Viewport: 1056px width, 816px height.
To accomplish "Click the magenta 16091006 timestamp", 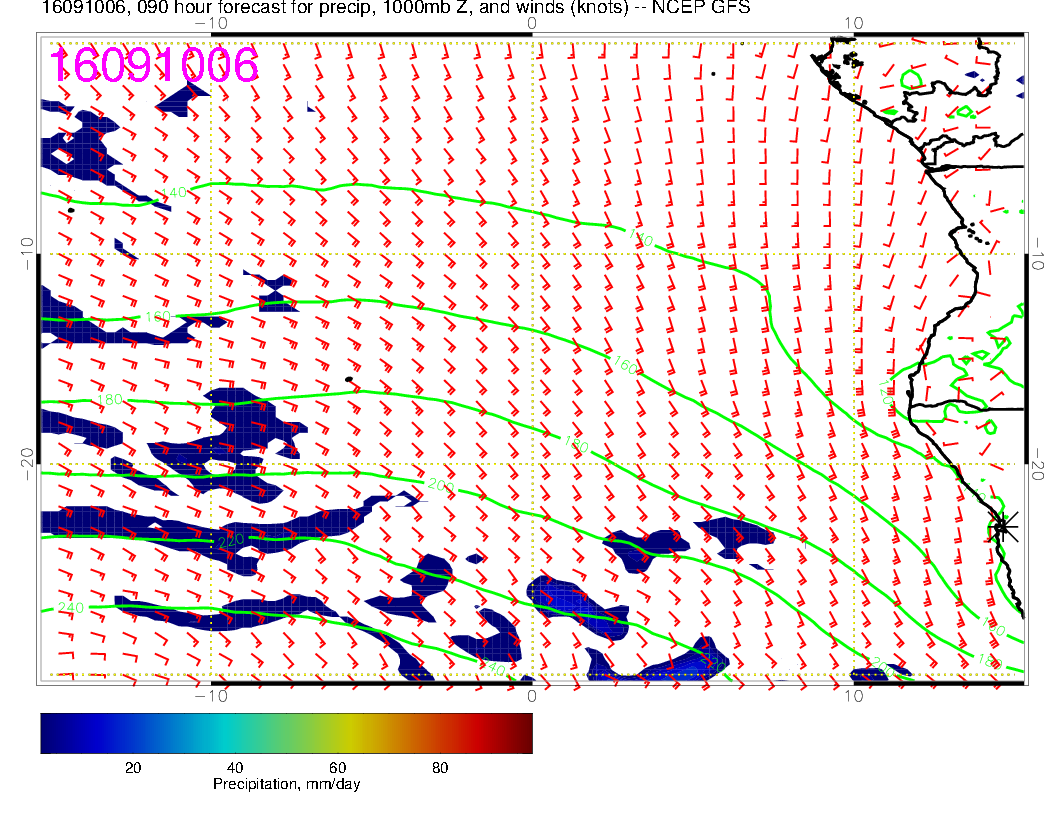I will (154, 65).
